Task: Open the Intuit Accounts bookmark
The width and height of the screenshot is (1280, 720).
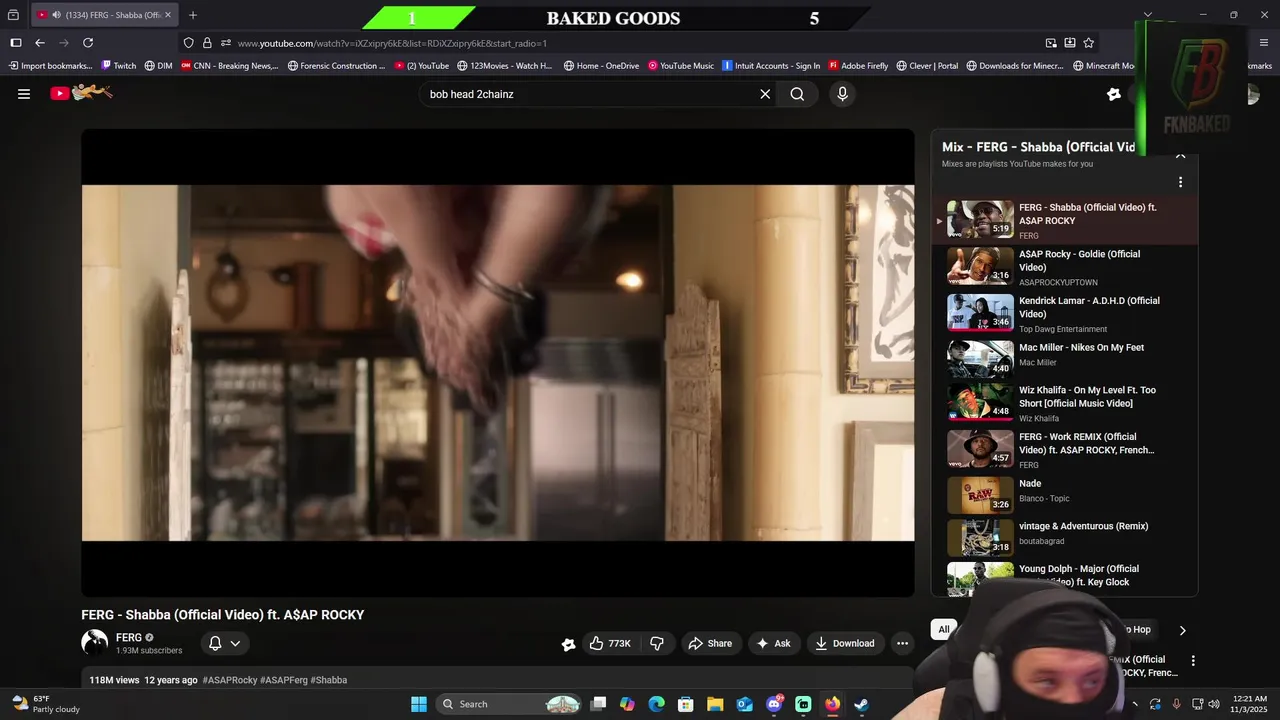Action: click(771, 66)
